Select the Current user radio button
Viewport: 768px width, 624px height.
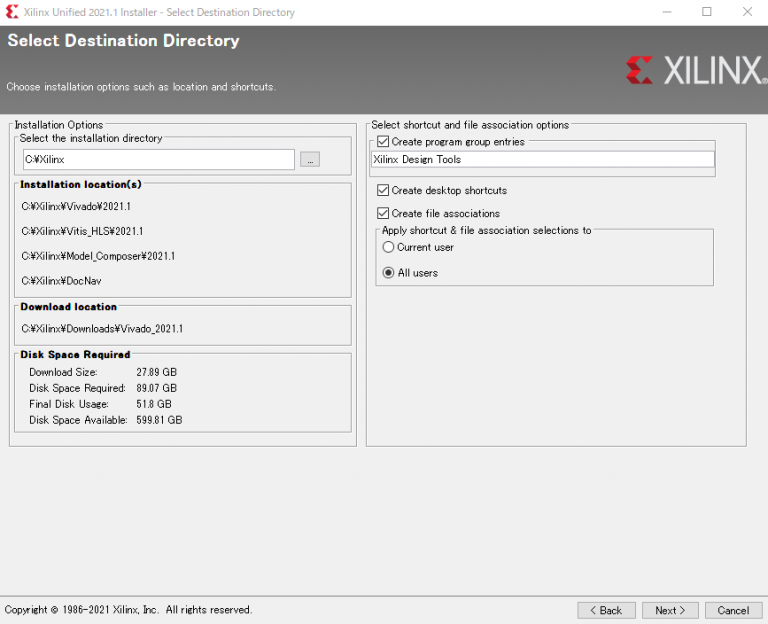389,247
